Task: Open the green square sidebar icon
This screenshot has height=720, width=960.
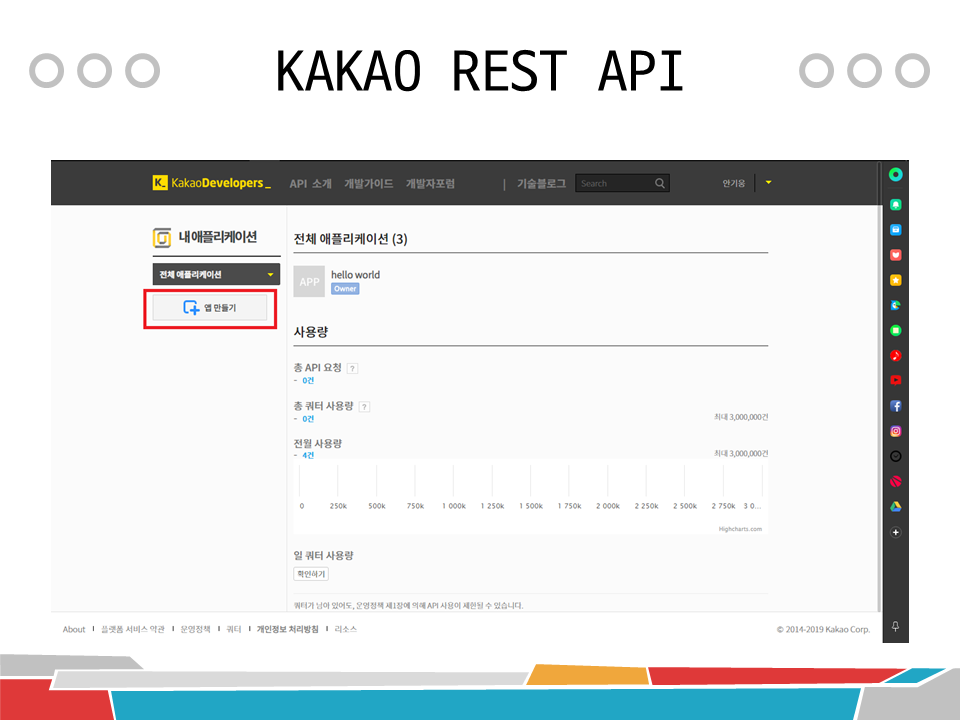Action: (x=896, y=331)
